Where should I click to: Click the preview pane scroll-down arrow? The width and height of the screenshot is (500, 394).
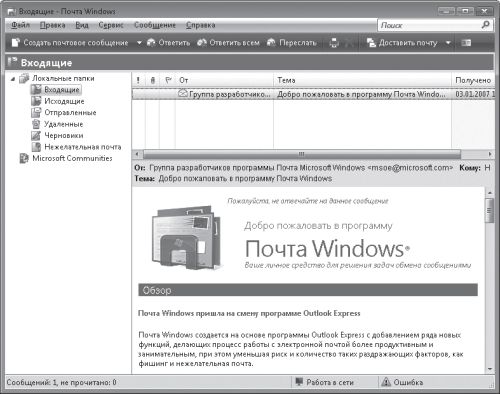coord(490,369)
